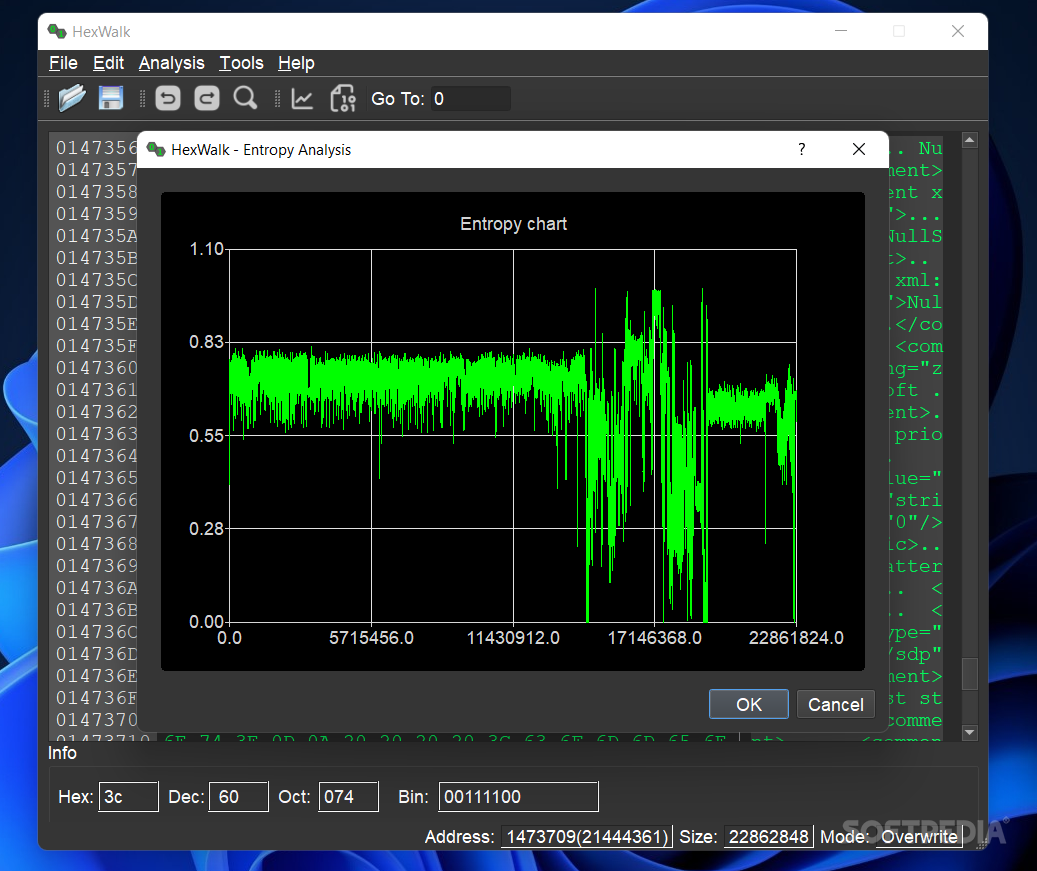
Task: Click the Dec value field showing 60
Action: [x=238, y=796]
